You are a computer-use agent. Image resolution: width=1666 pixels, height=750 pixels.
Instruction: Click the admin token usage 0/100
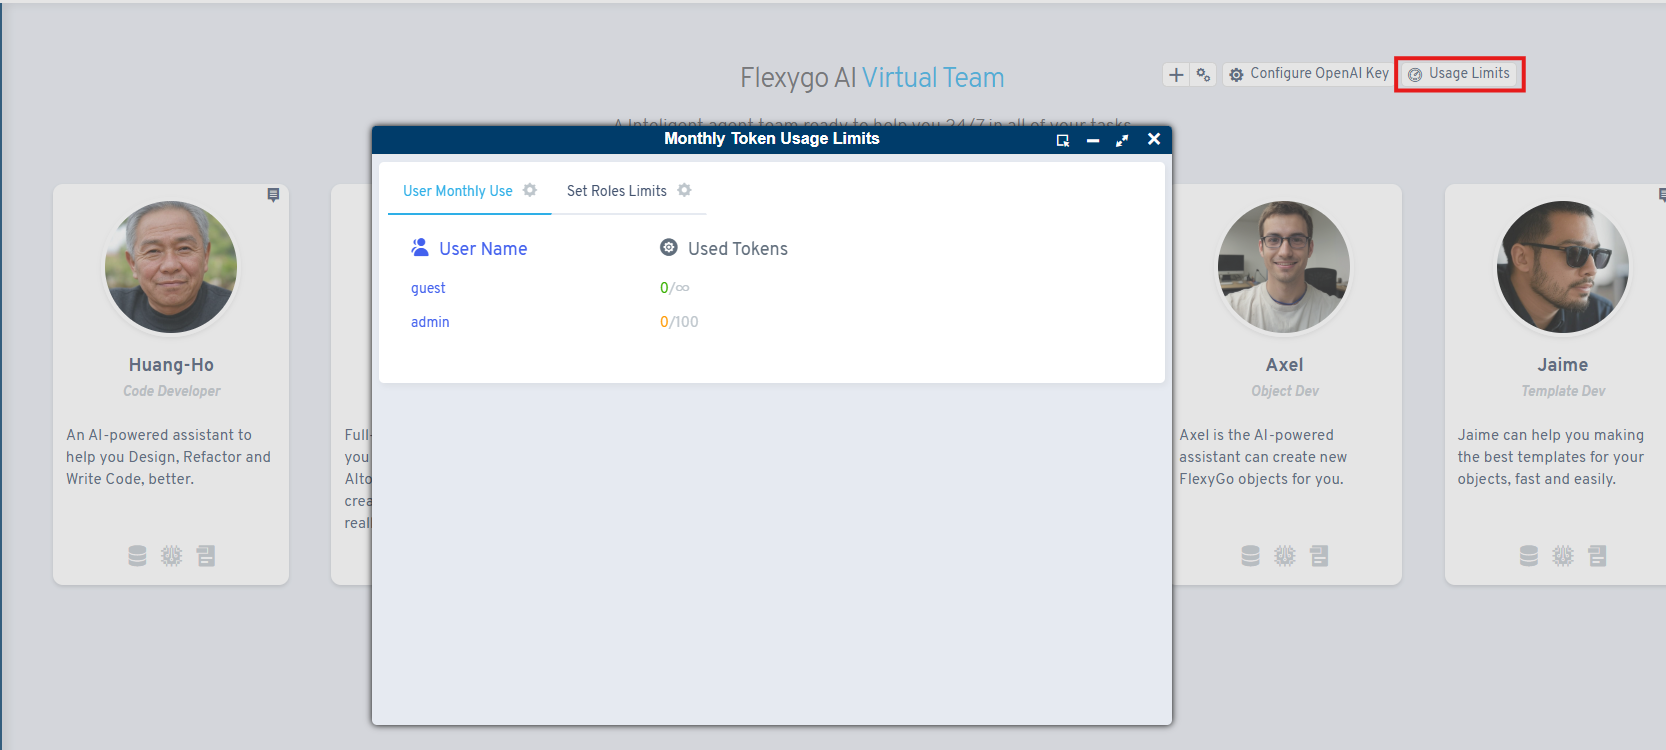[679, 322]
